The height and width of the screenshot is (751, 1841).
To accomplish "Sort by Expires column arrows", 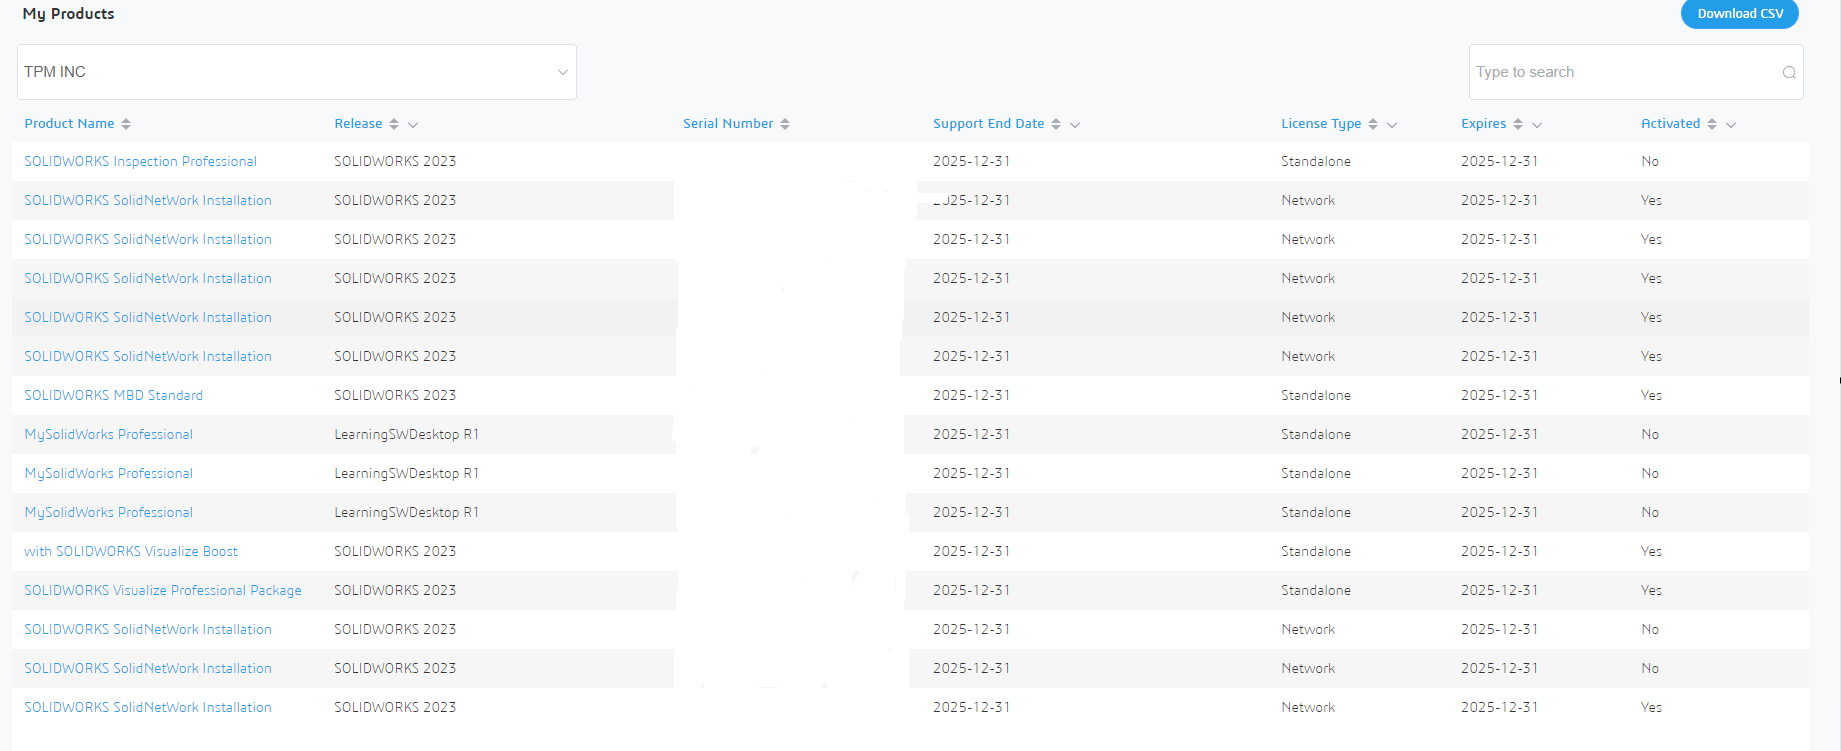I will 1518,124.
